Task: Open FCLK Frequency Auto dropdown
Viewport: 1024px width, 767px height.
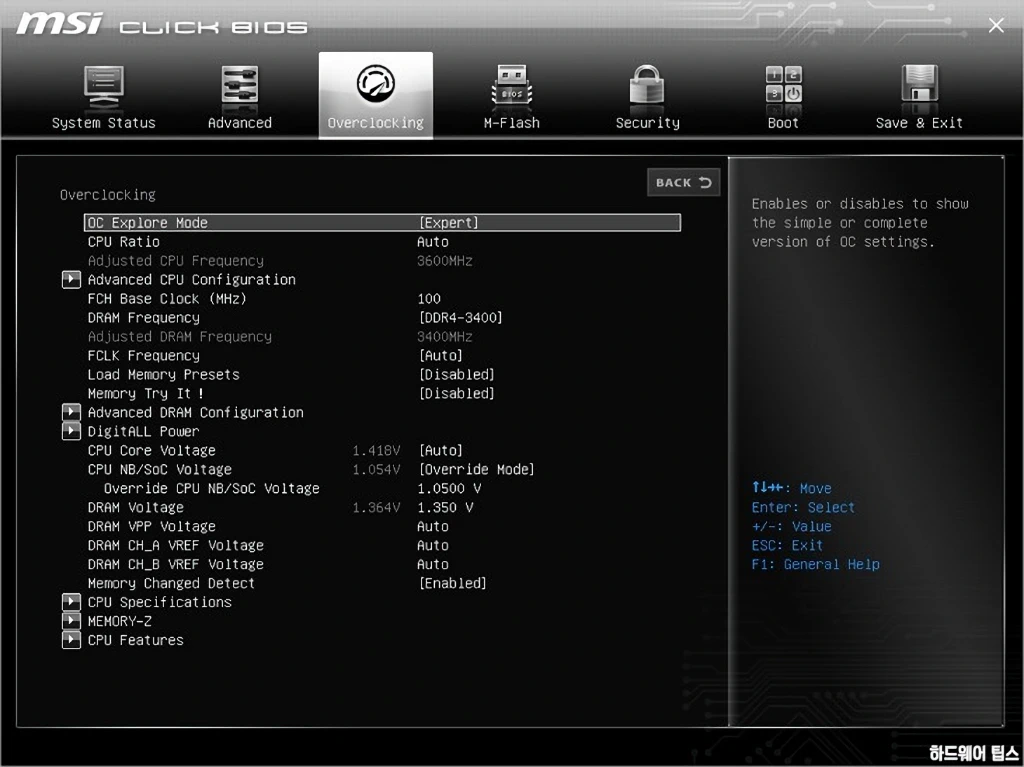Action: tap(440, 355)
